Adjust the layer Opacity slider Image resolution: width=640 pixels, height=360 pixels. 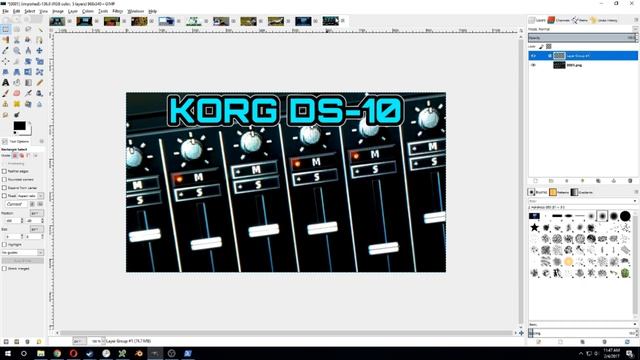tap(582, 38)
